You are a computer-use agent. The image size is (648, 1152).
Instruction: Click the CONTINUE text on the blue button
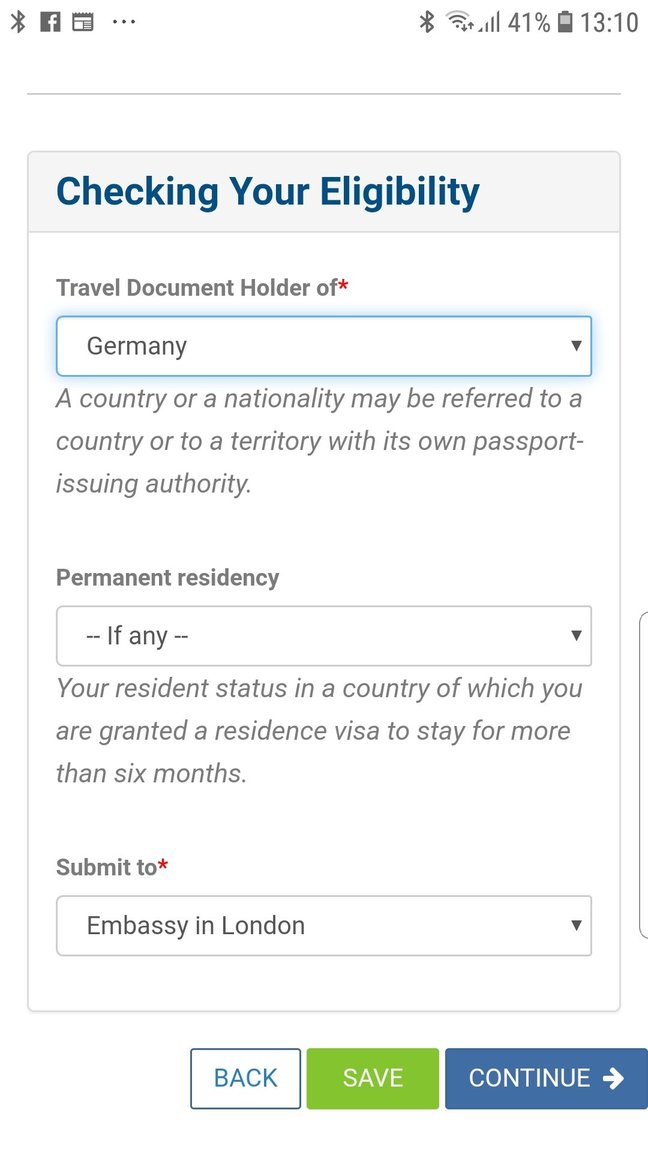(x=530, y=1078)
